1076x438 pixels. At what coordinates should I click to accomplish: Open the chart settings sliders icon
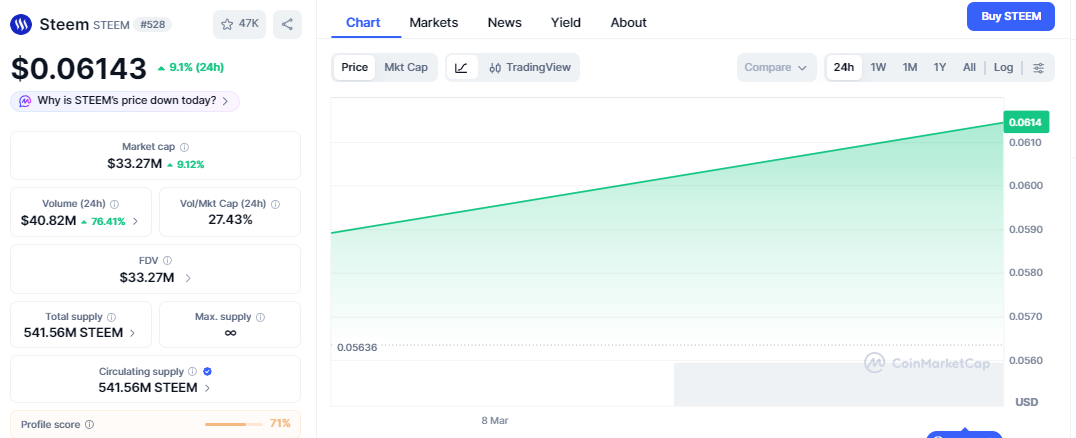(1039, 67)
